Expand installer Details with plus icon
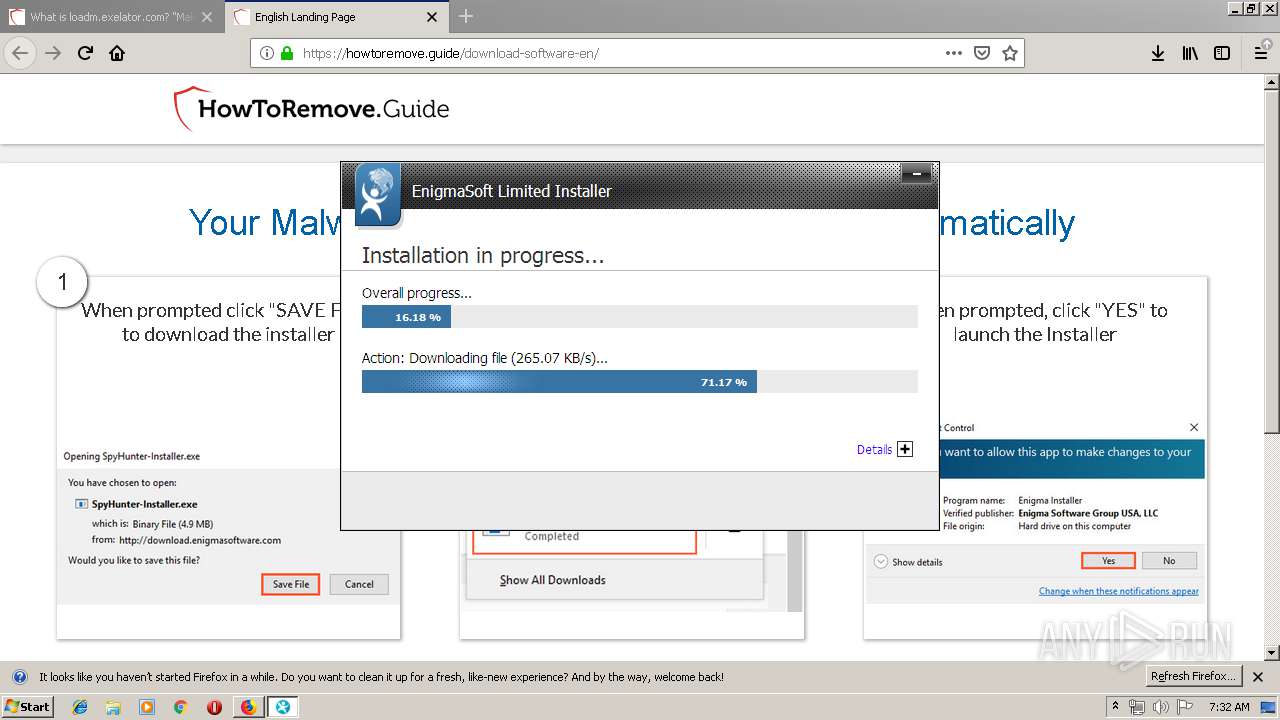Viewport: 1280px width, 720px height. tap(905, 449)
